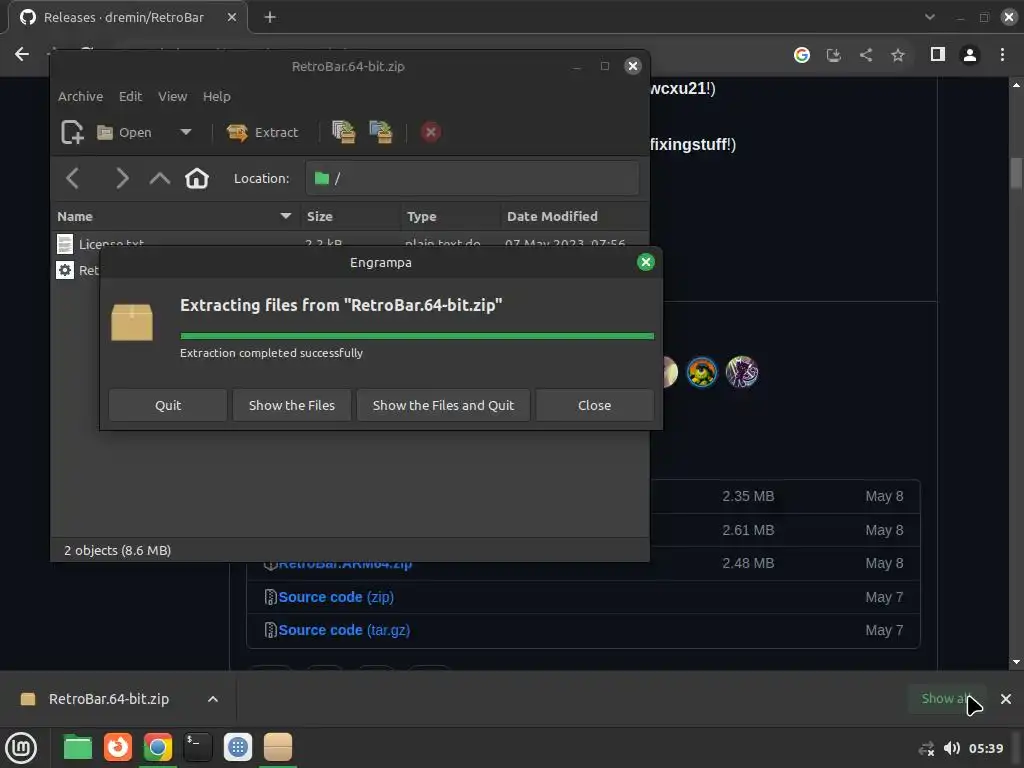Click the Chrome icon in taskbar
The height and width of the screenshot is (768, 1024).
(157, 747)
